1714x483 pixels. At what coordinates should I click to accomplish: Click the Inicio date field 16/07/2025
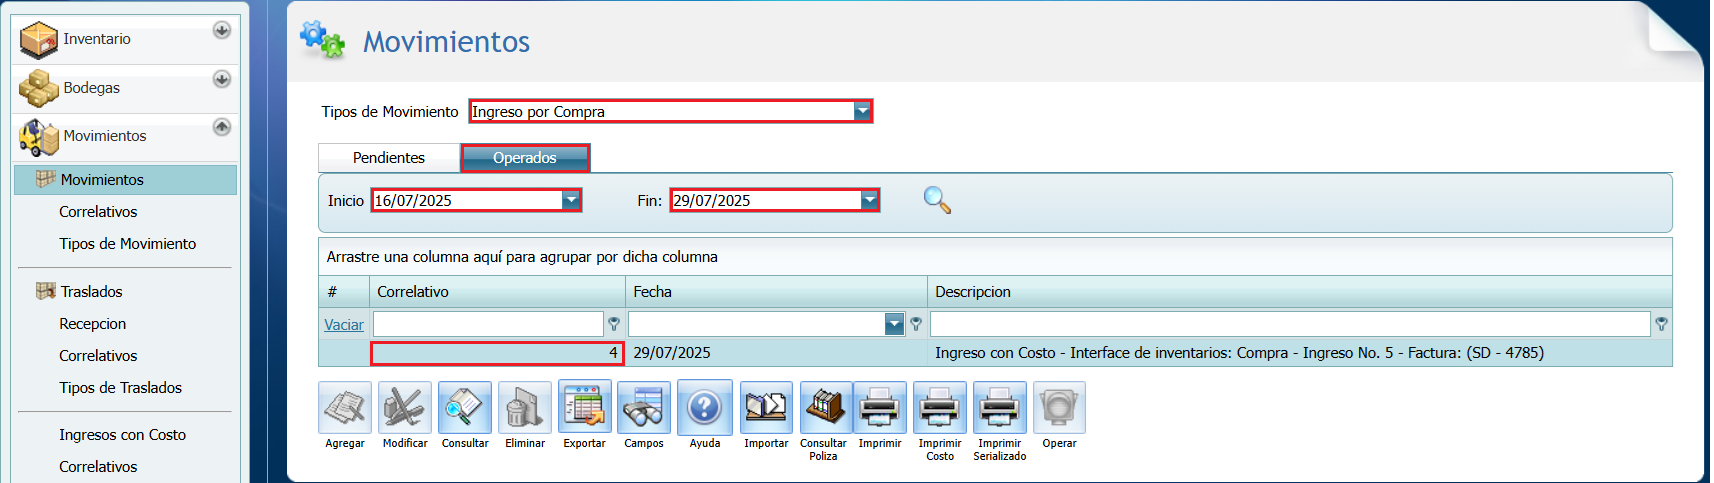click(468, 200)
